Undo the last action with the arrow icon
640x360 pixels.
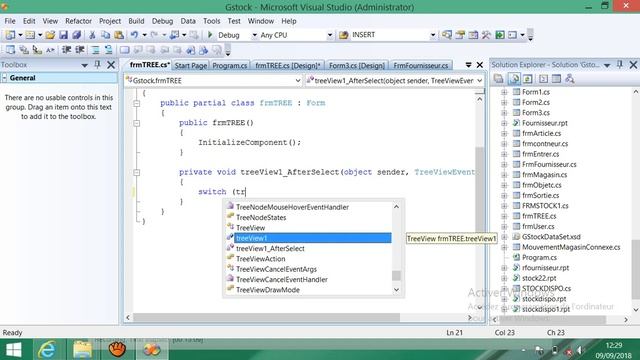coord(134,35)
